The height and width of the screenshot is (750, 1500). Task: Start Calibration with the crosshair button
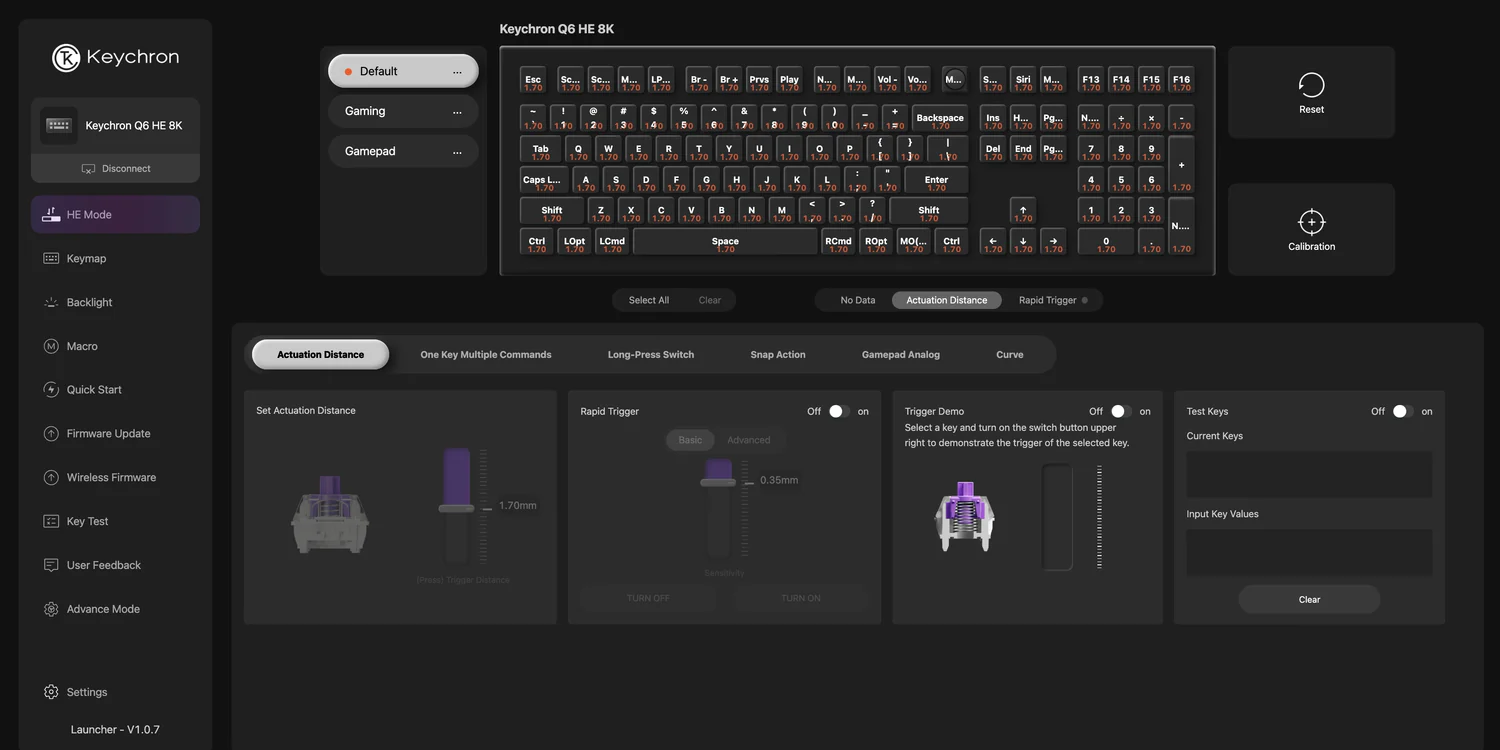[1311, 229]
